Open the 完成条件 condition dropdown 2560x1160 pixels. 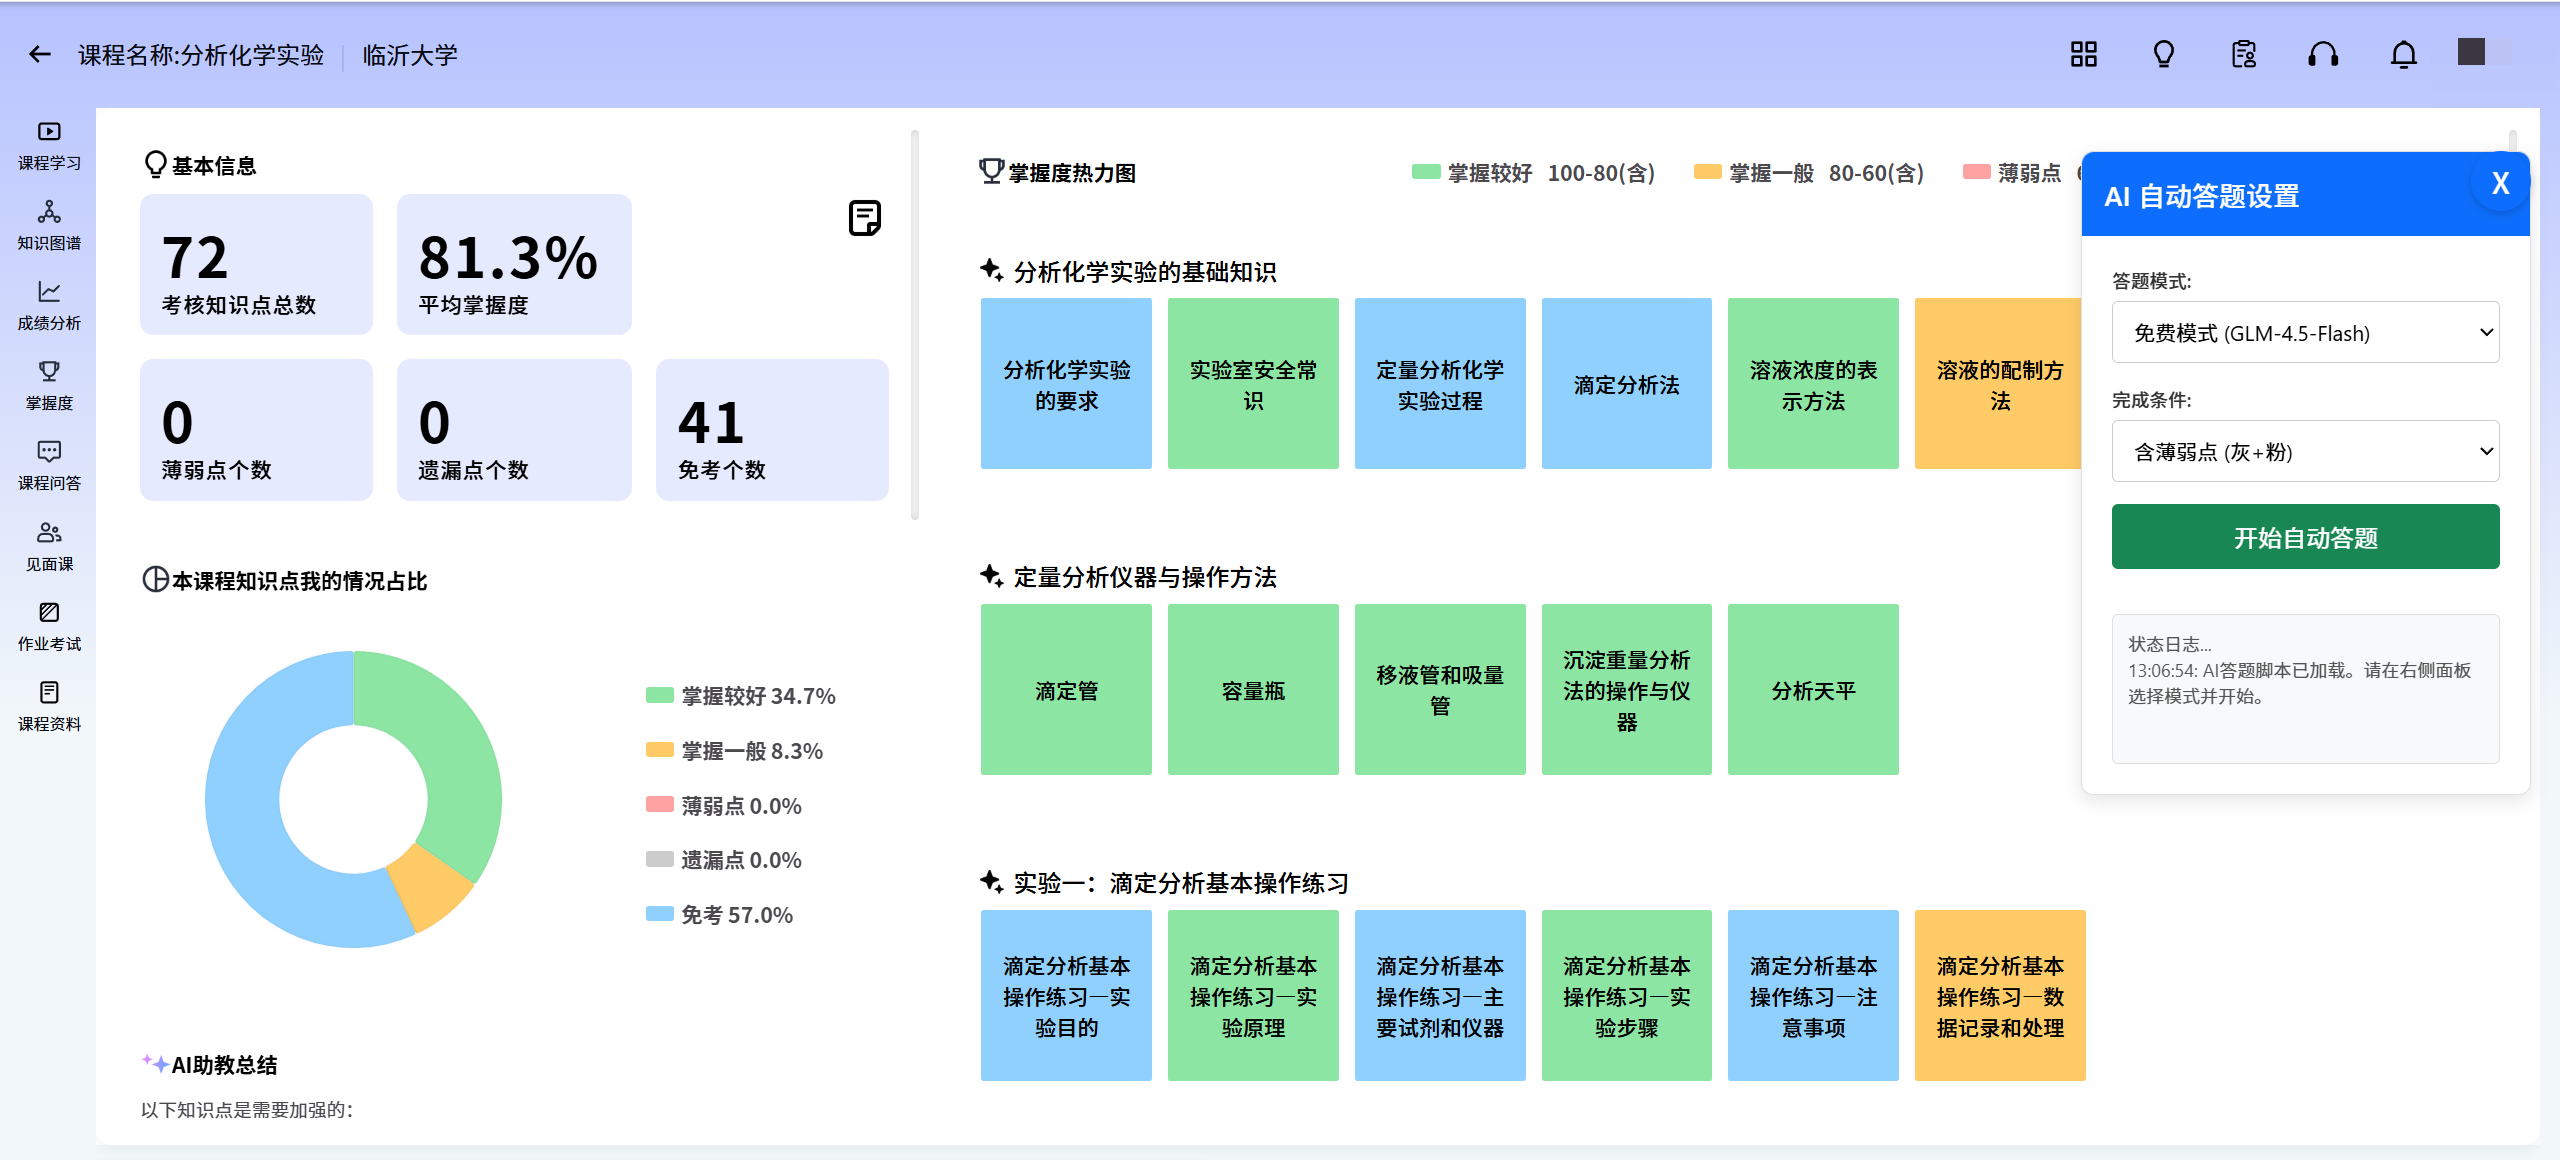coord(2305,452)
